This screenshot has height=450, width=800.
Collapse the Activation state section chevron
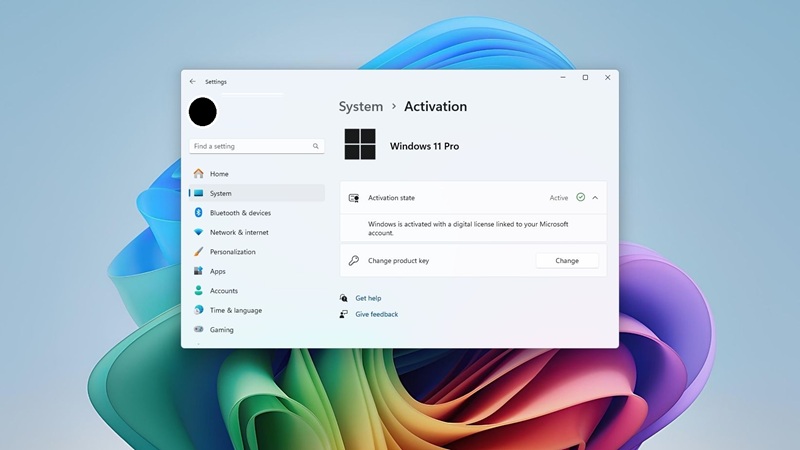coord(595,197)
